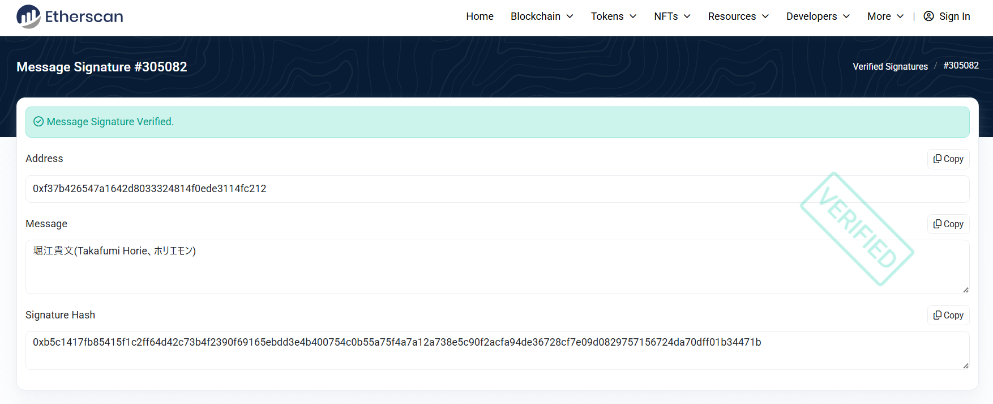Click the VERIFIED stamp graphic
This screenshot has height=404, width=993.
click(857, 229)
